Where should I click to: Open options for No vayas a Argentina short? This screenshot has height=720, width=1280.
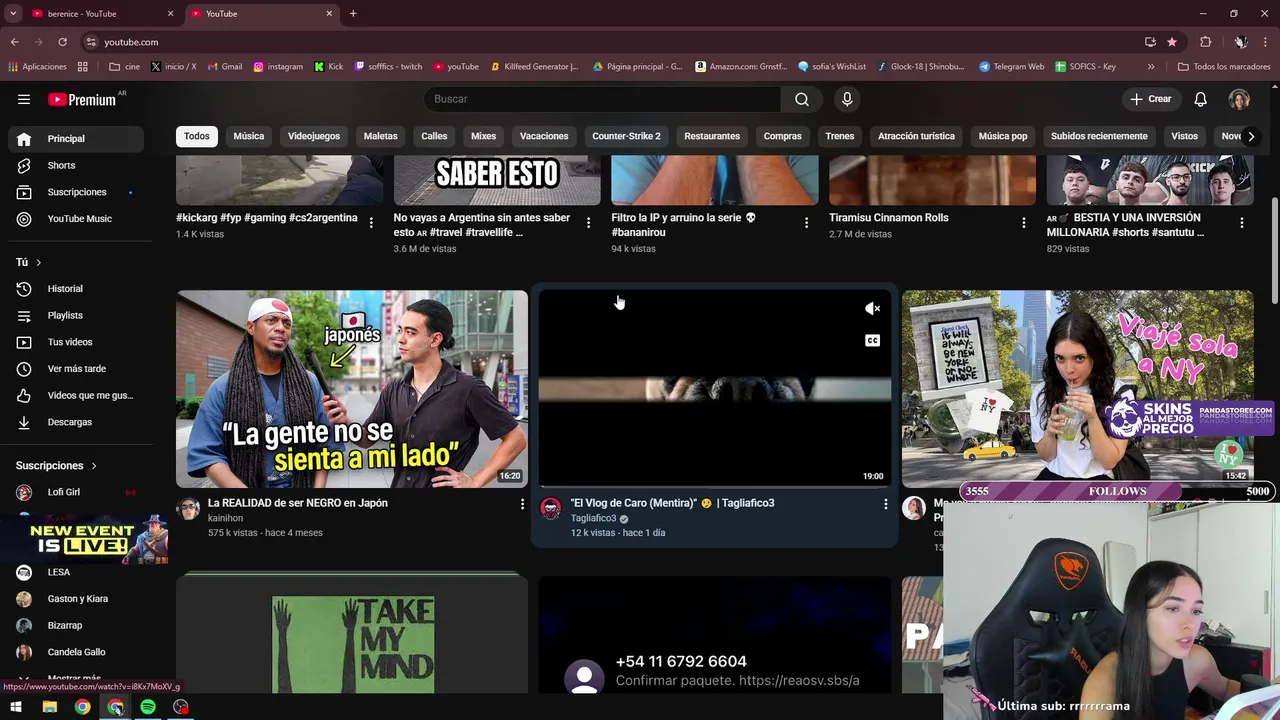click(x=588, y=223)
